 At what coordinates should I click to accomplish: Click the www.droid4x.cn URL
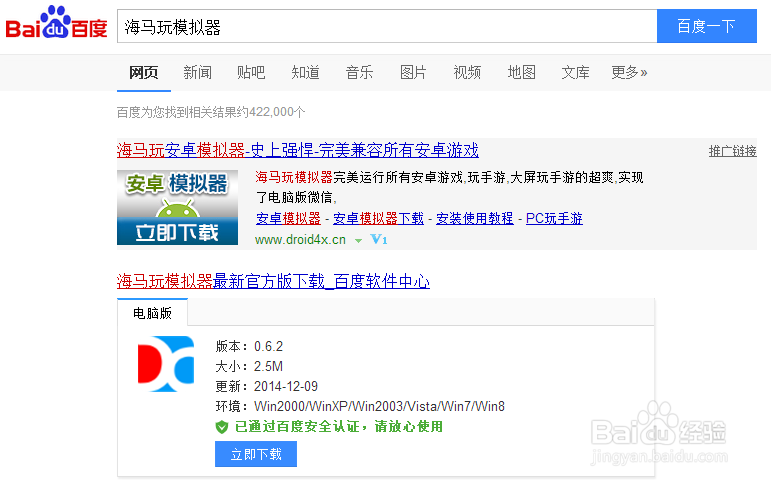(x=300, y=240)
